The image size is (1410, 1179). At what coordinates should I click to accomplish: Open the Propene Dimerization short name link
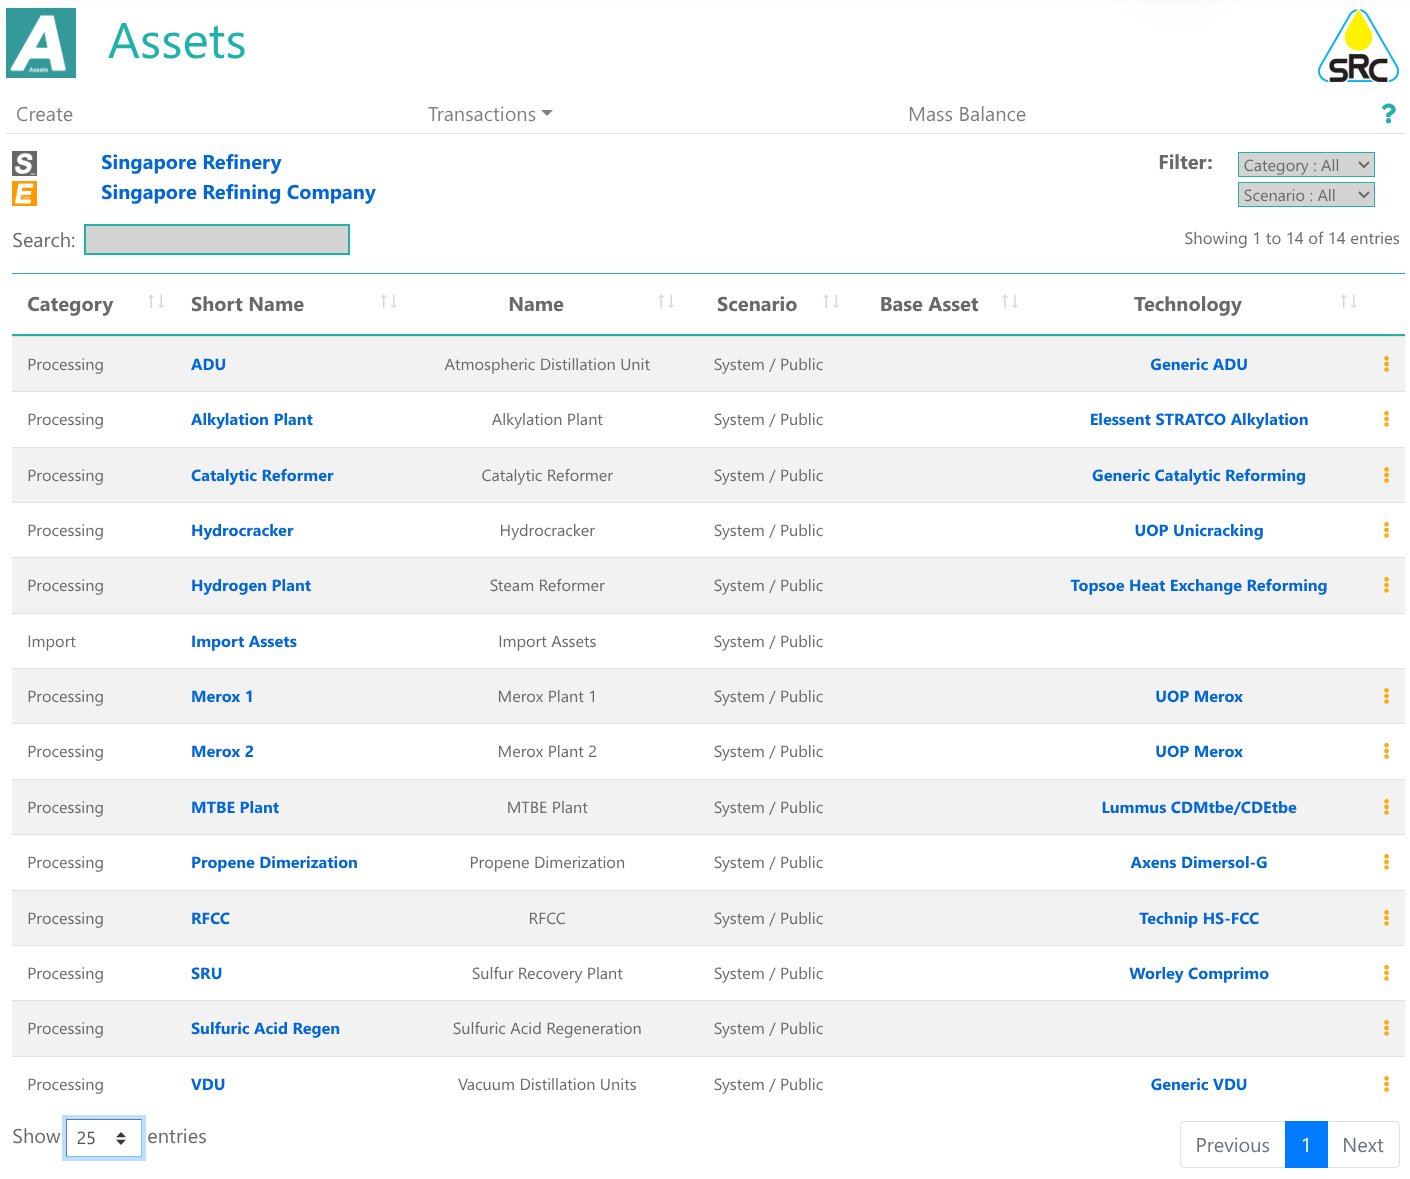pos(274,862)
